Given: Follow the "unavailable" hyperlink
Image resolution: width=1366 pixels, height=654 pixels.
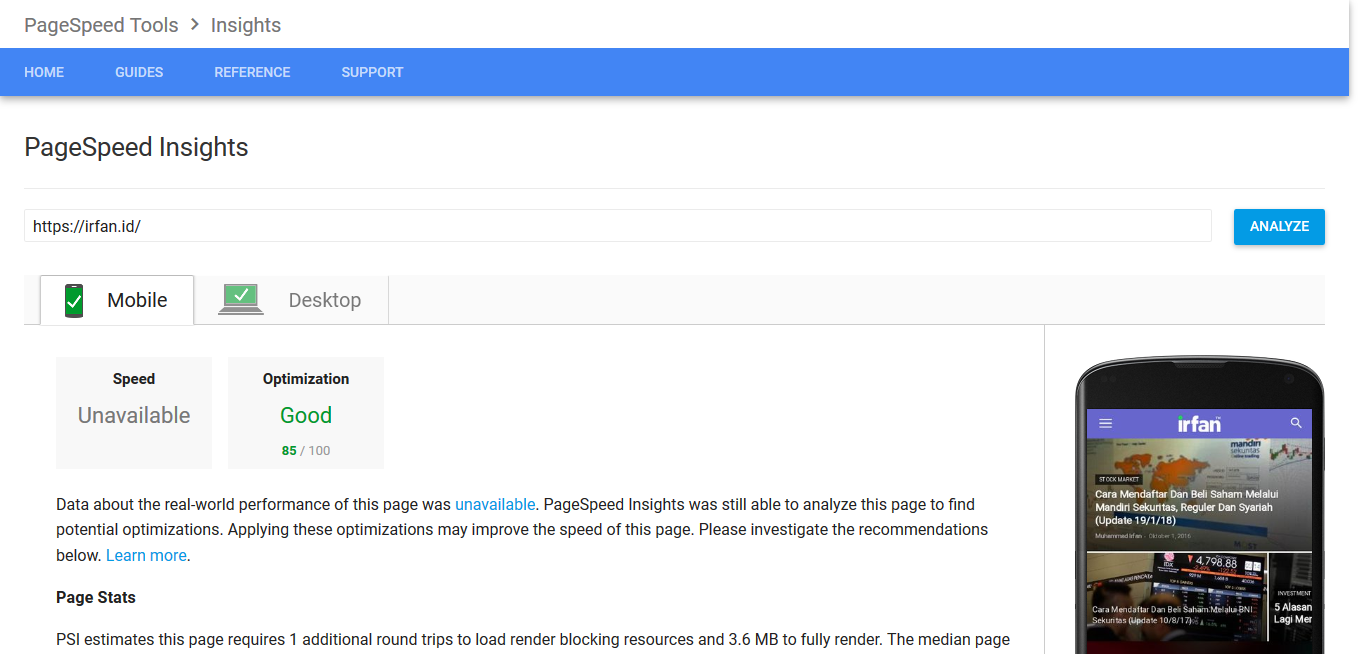Looking at the screenshot, I should tap(495, 504).
